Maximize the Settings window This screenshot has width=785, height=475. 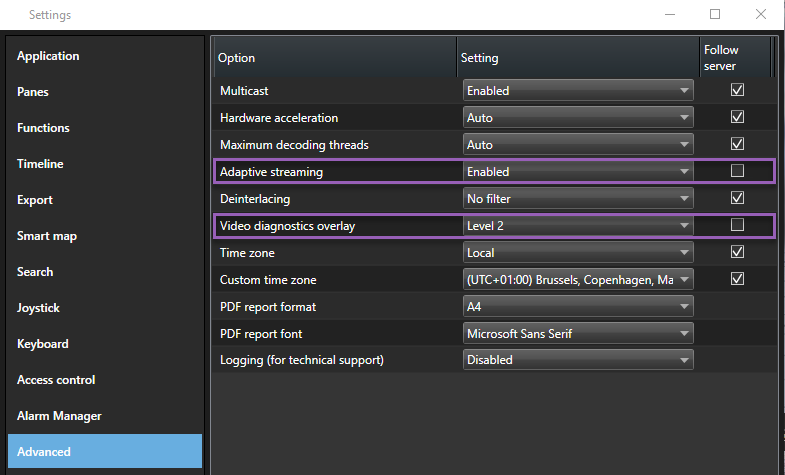pyautogui.click(x=714, y=15)
